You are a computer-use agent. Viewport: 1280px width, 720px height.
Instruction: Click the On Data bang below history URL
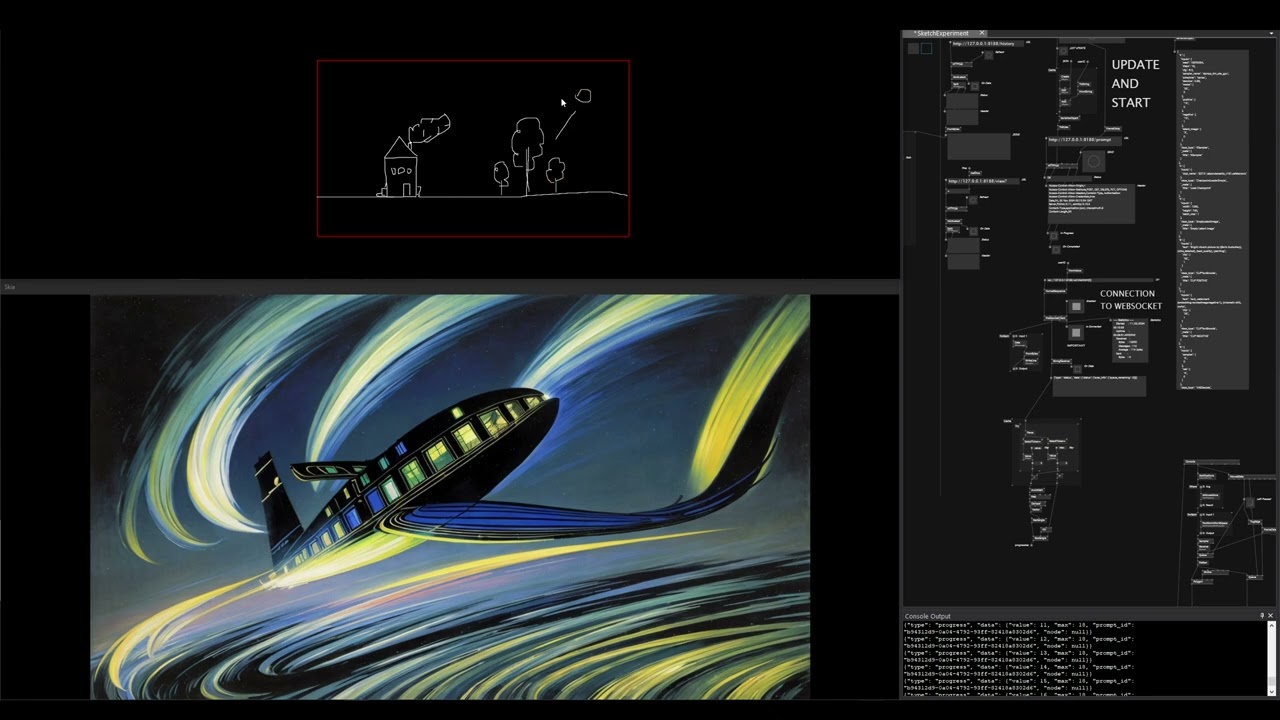pyautogui.click(x=975, y=86)
